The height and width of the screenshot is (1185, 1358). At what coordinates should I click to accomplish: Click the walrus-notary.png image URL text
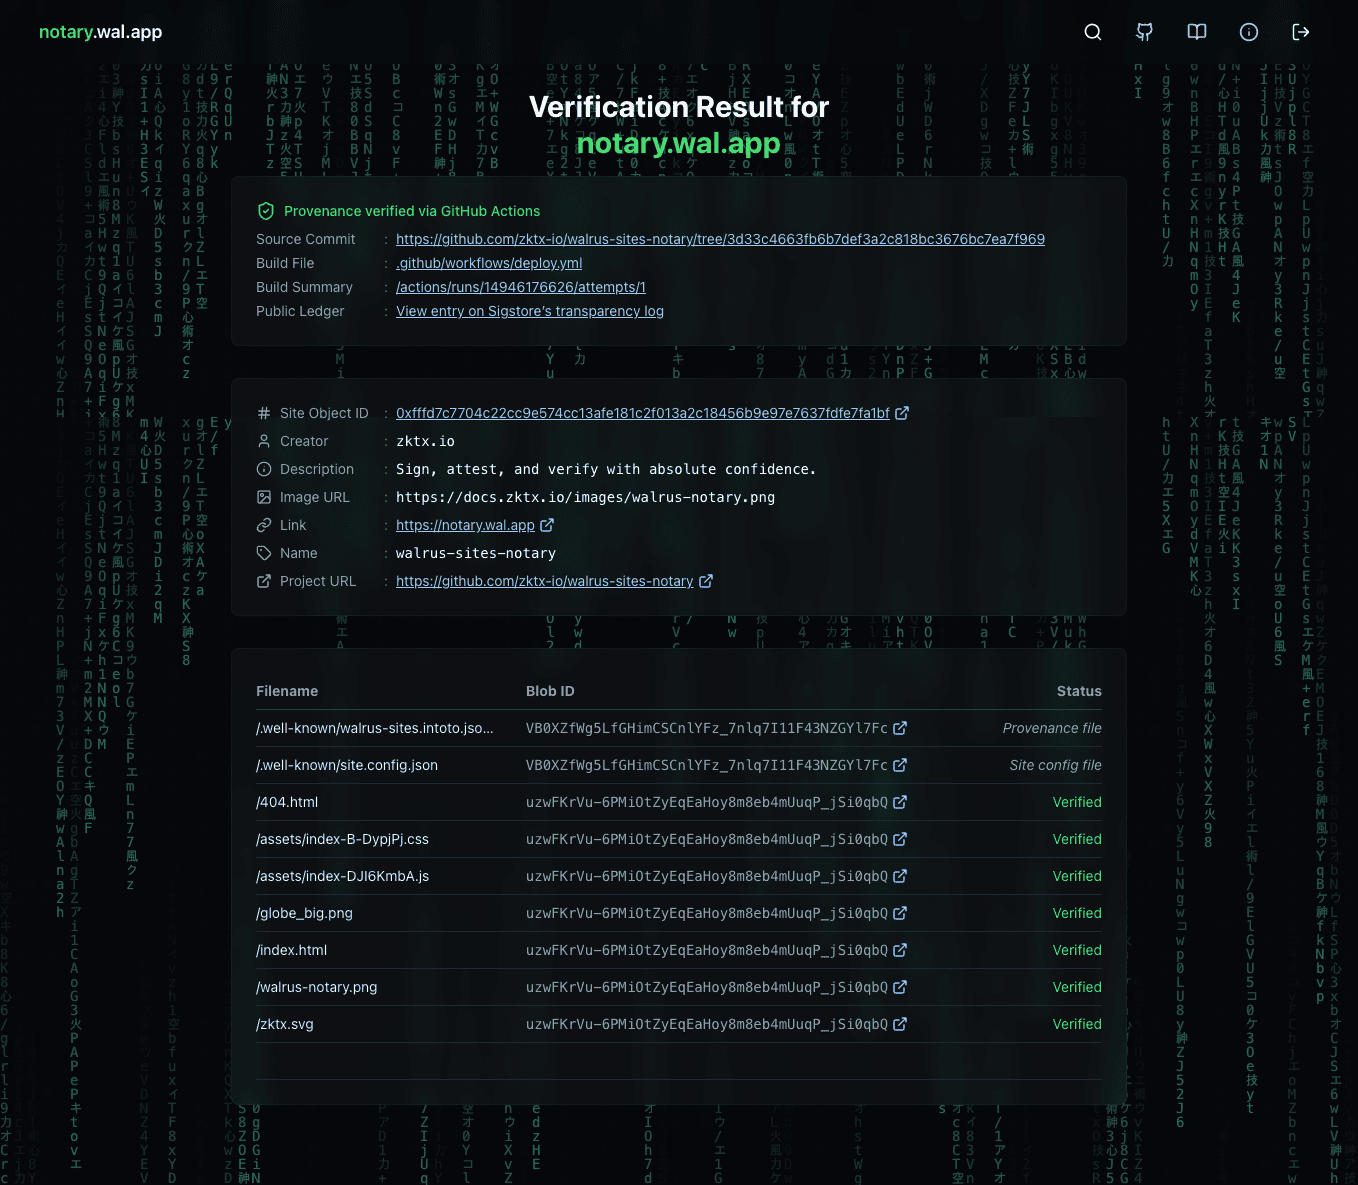click(585, 497)
